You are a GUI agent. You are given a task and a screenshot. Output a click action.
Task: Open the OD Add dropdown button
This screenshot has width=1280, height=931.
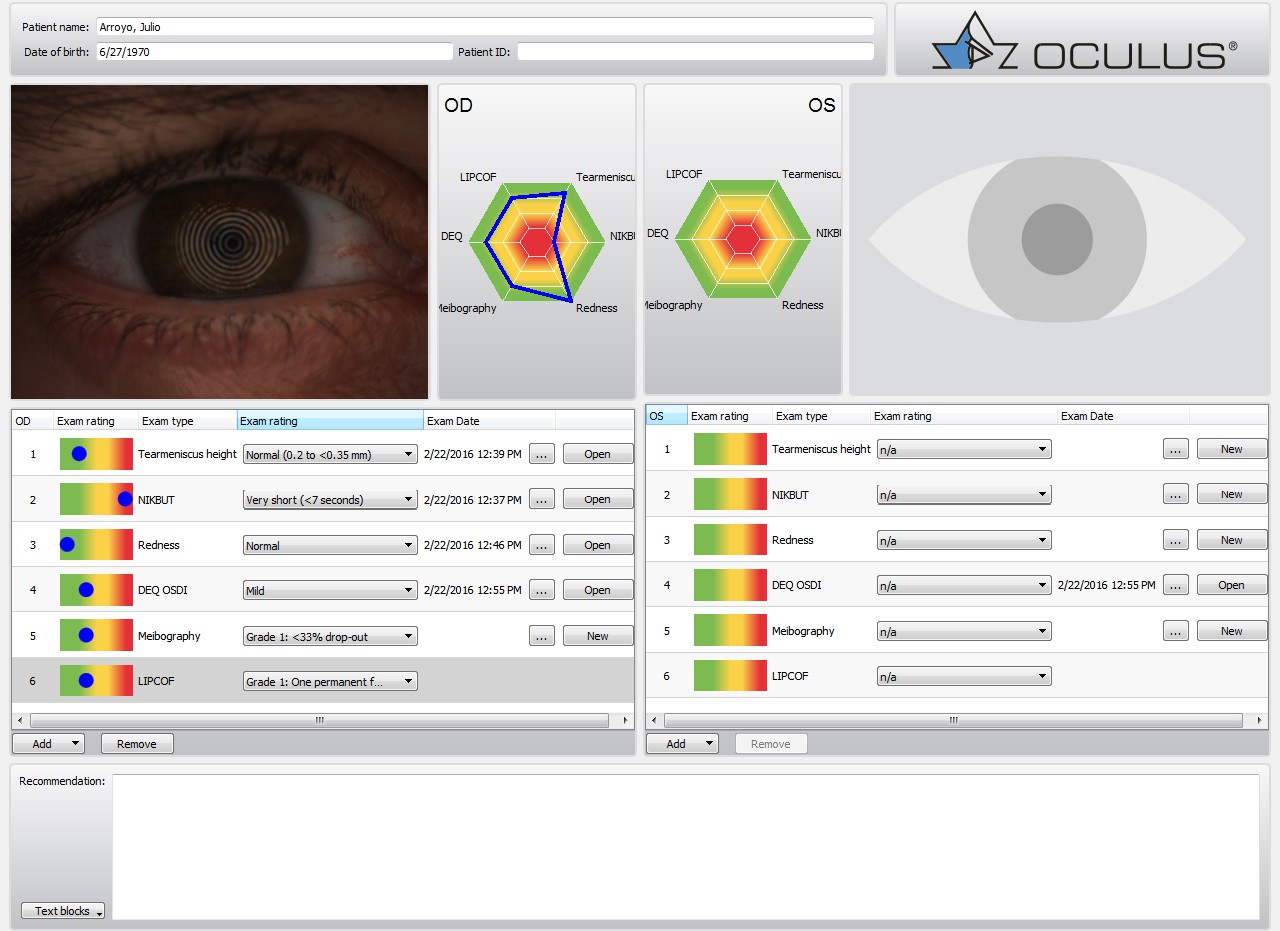pos(48,744)
